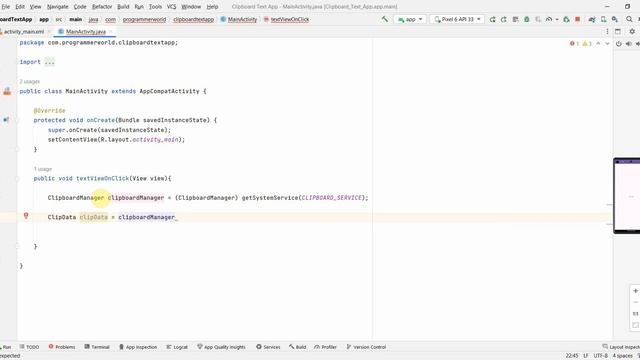Click the Make Project hammer icon

(384, 19)
